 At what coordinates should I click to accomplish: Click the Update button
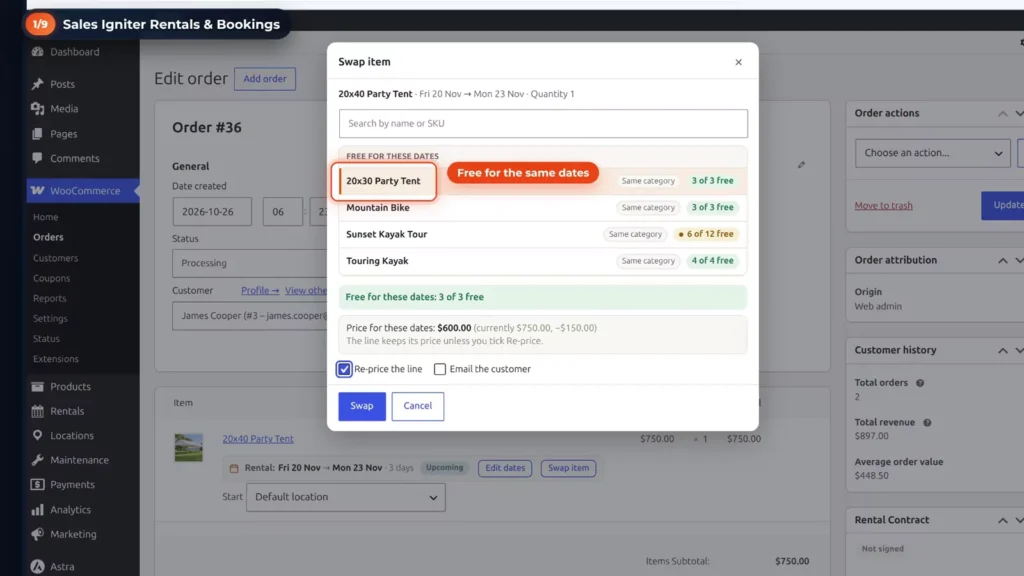tap(1003, 205)
